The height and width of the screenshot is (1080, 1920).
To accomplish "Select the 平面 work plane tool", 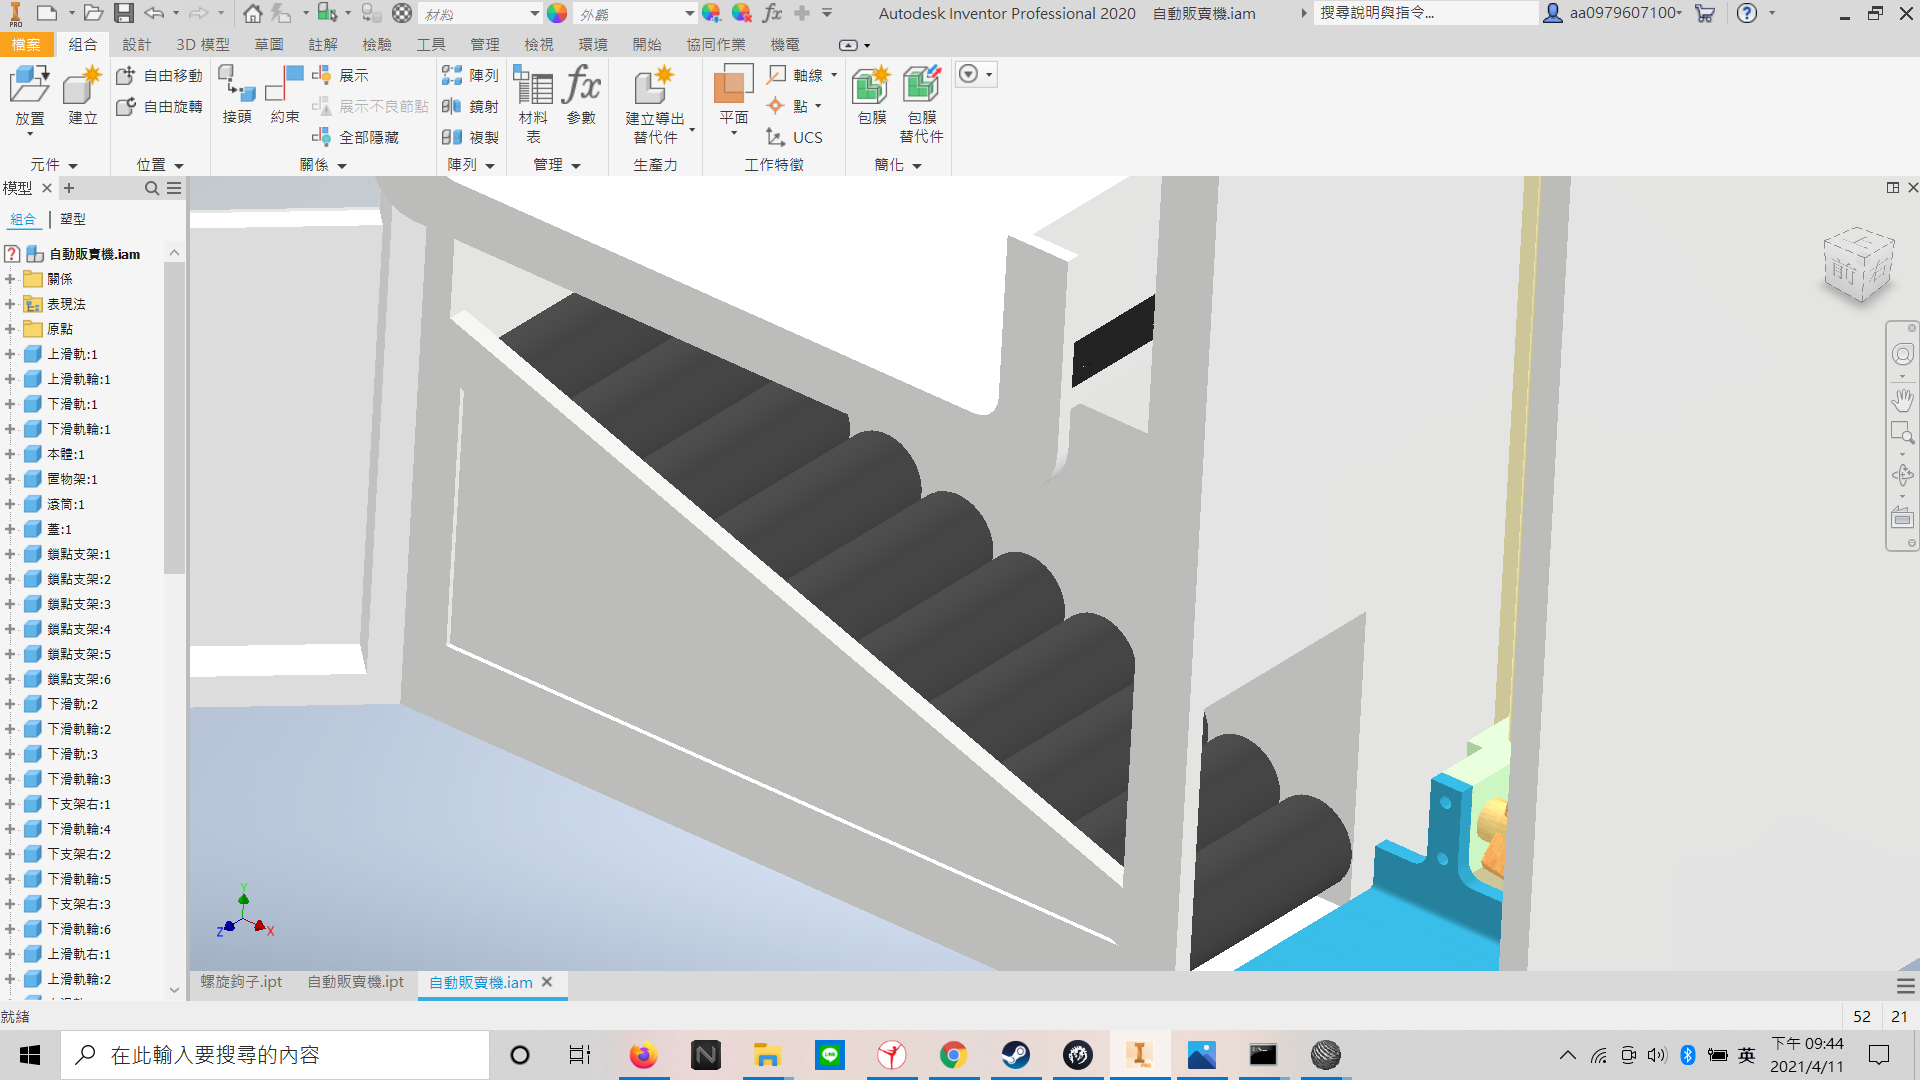I will click(x=734, y=100).
